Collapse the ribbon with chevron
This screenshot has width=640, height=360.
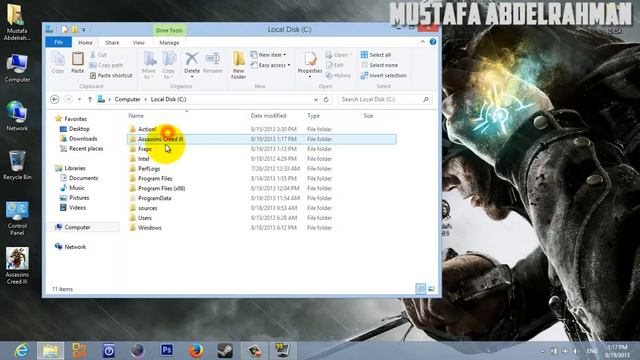point(422,42)
